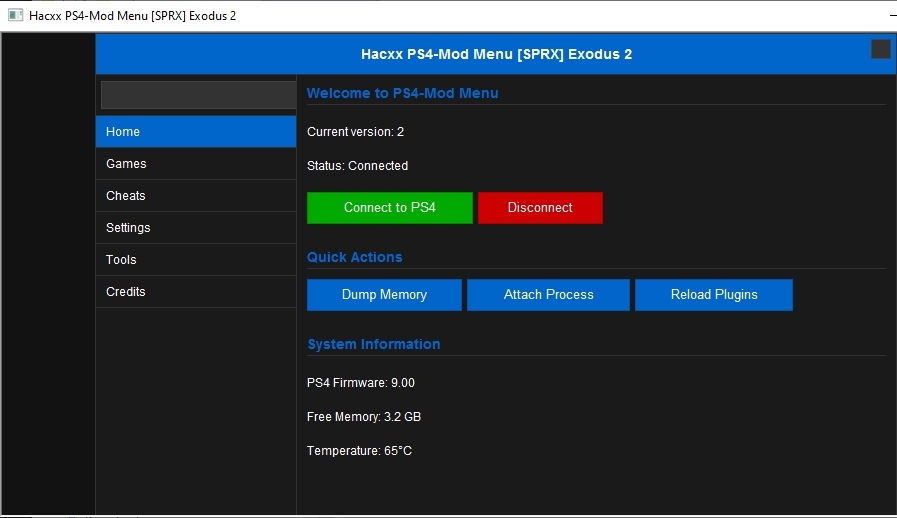Image resolution: width=897 pixels, height=518 pixels.
Task: Focus the search field above Home
Action: pos(199,95)
